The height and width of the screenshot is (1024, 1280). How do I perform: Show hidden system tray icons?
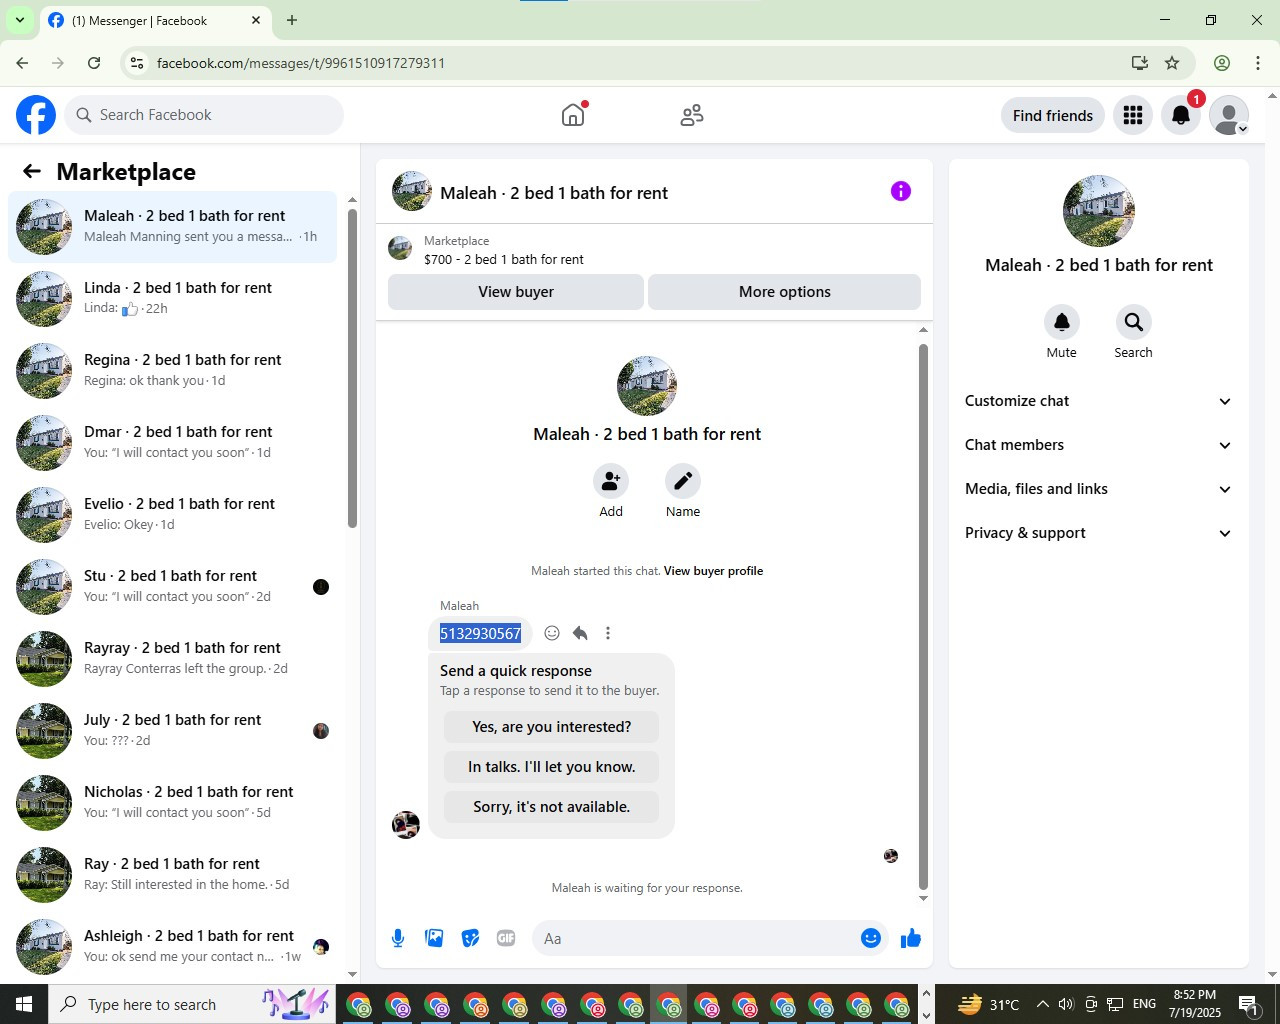click(1042, 1004)
